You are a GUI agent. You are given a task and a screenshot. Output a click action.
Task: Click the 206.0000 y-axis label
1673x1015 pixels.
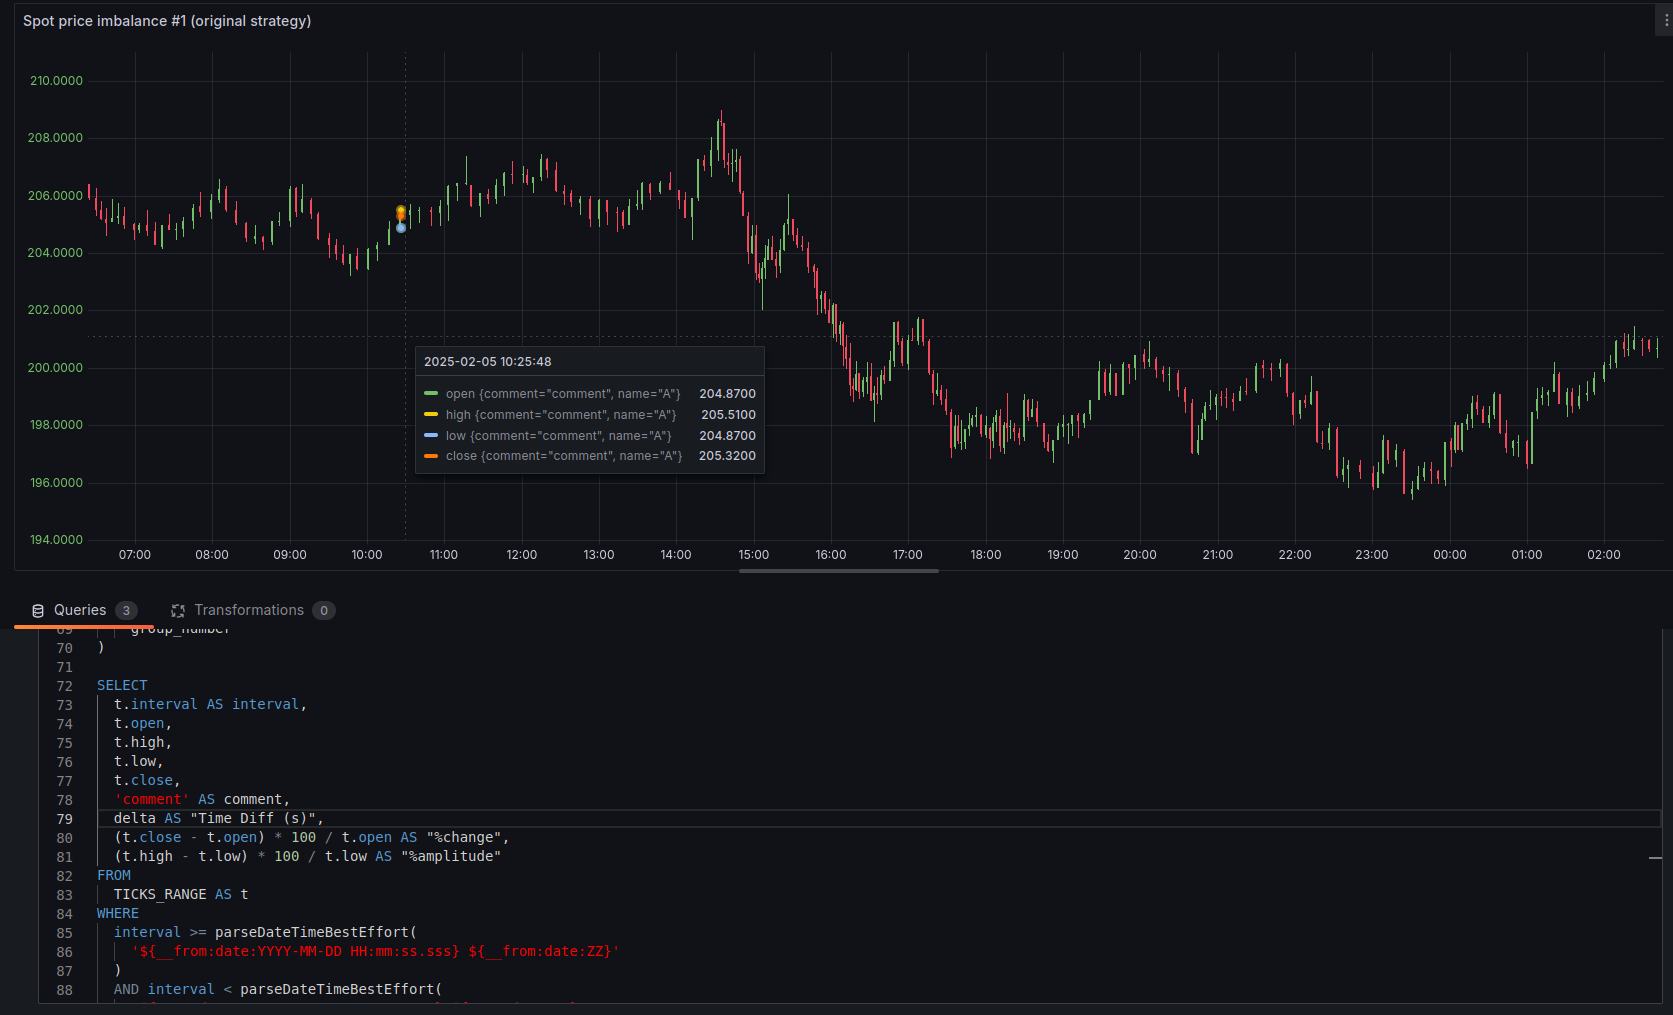[x=56, y=196]
